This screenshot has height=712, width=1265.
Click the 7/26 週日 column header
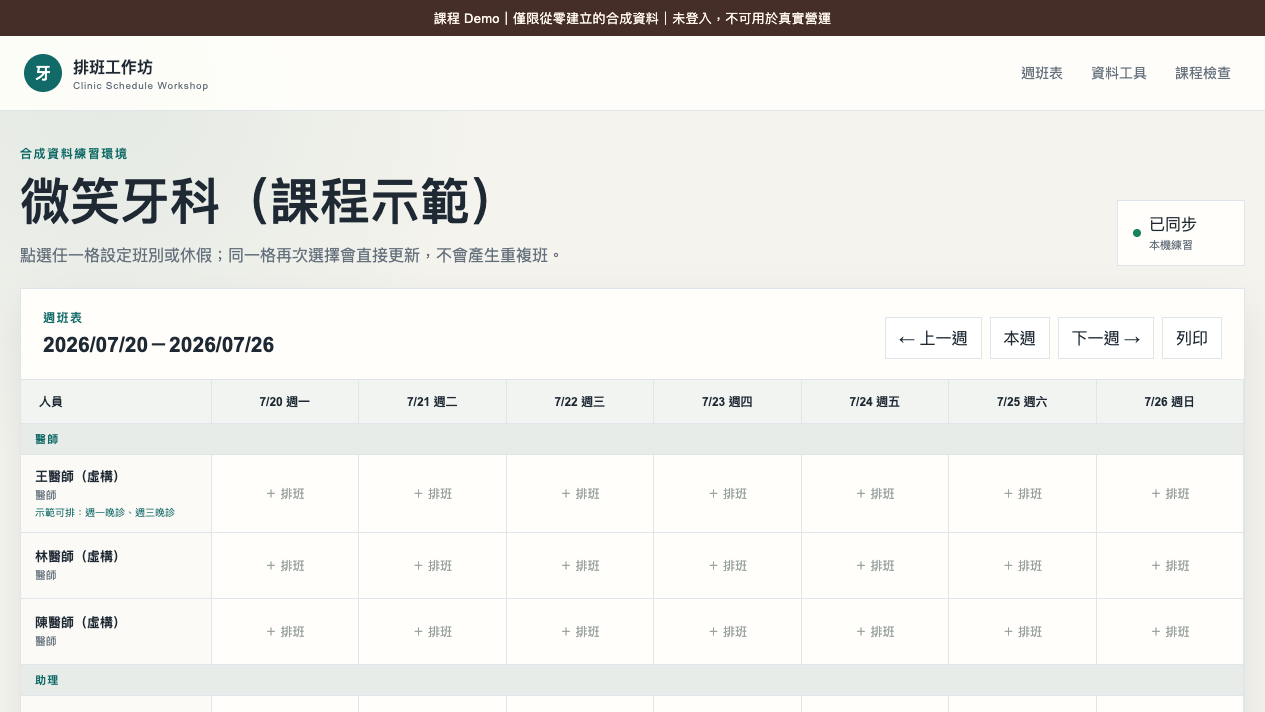click(x=1170, y=402)
